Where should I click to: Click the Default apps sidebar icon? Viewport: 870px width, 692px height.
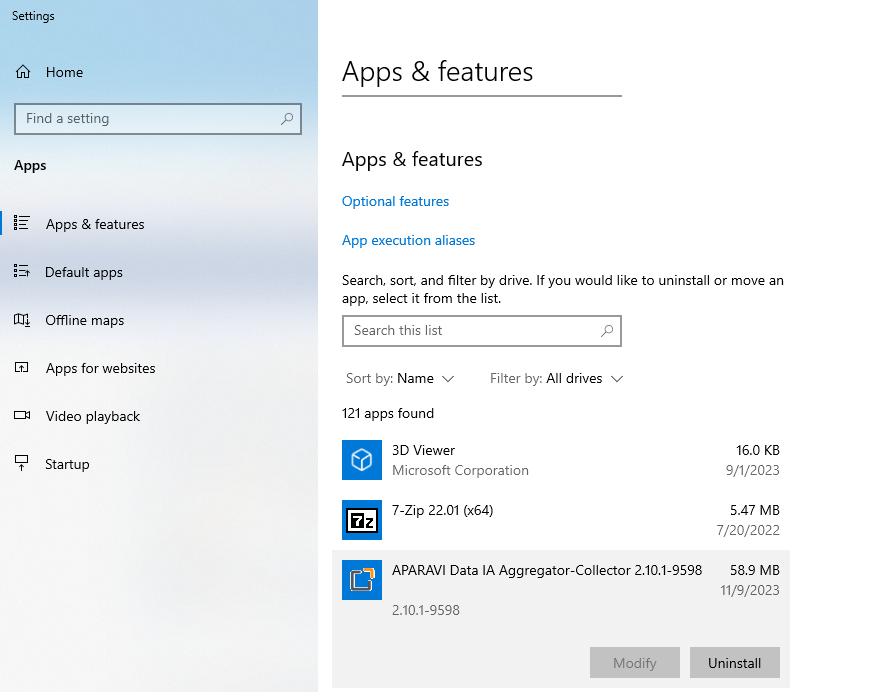22,272
